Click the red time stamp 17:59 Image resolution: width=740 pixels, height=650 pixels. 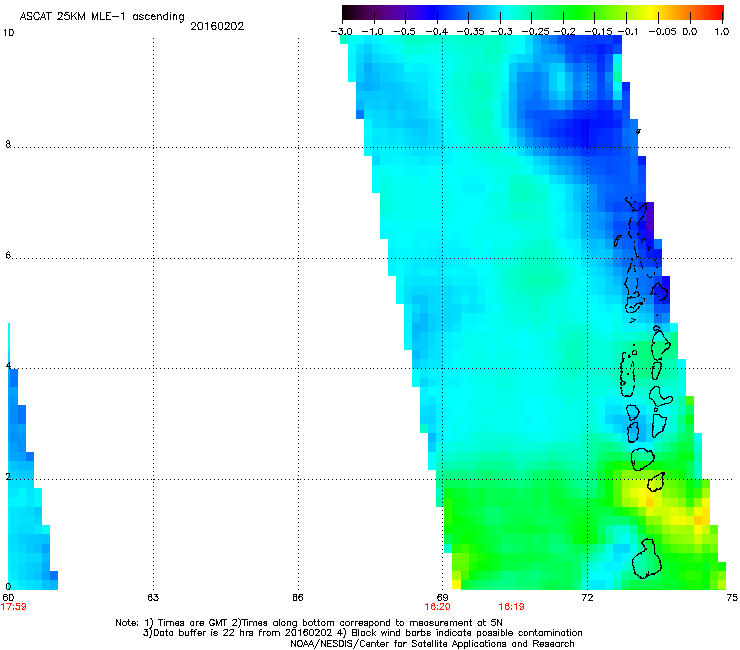(13, 607)
